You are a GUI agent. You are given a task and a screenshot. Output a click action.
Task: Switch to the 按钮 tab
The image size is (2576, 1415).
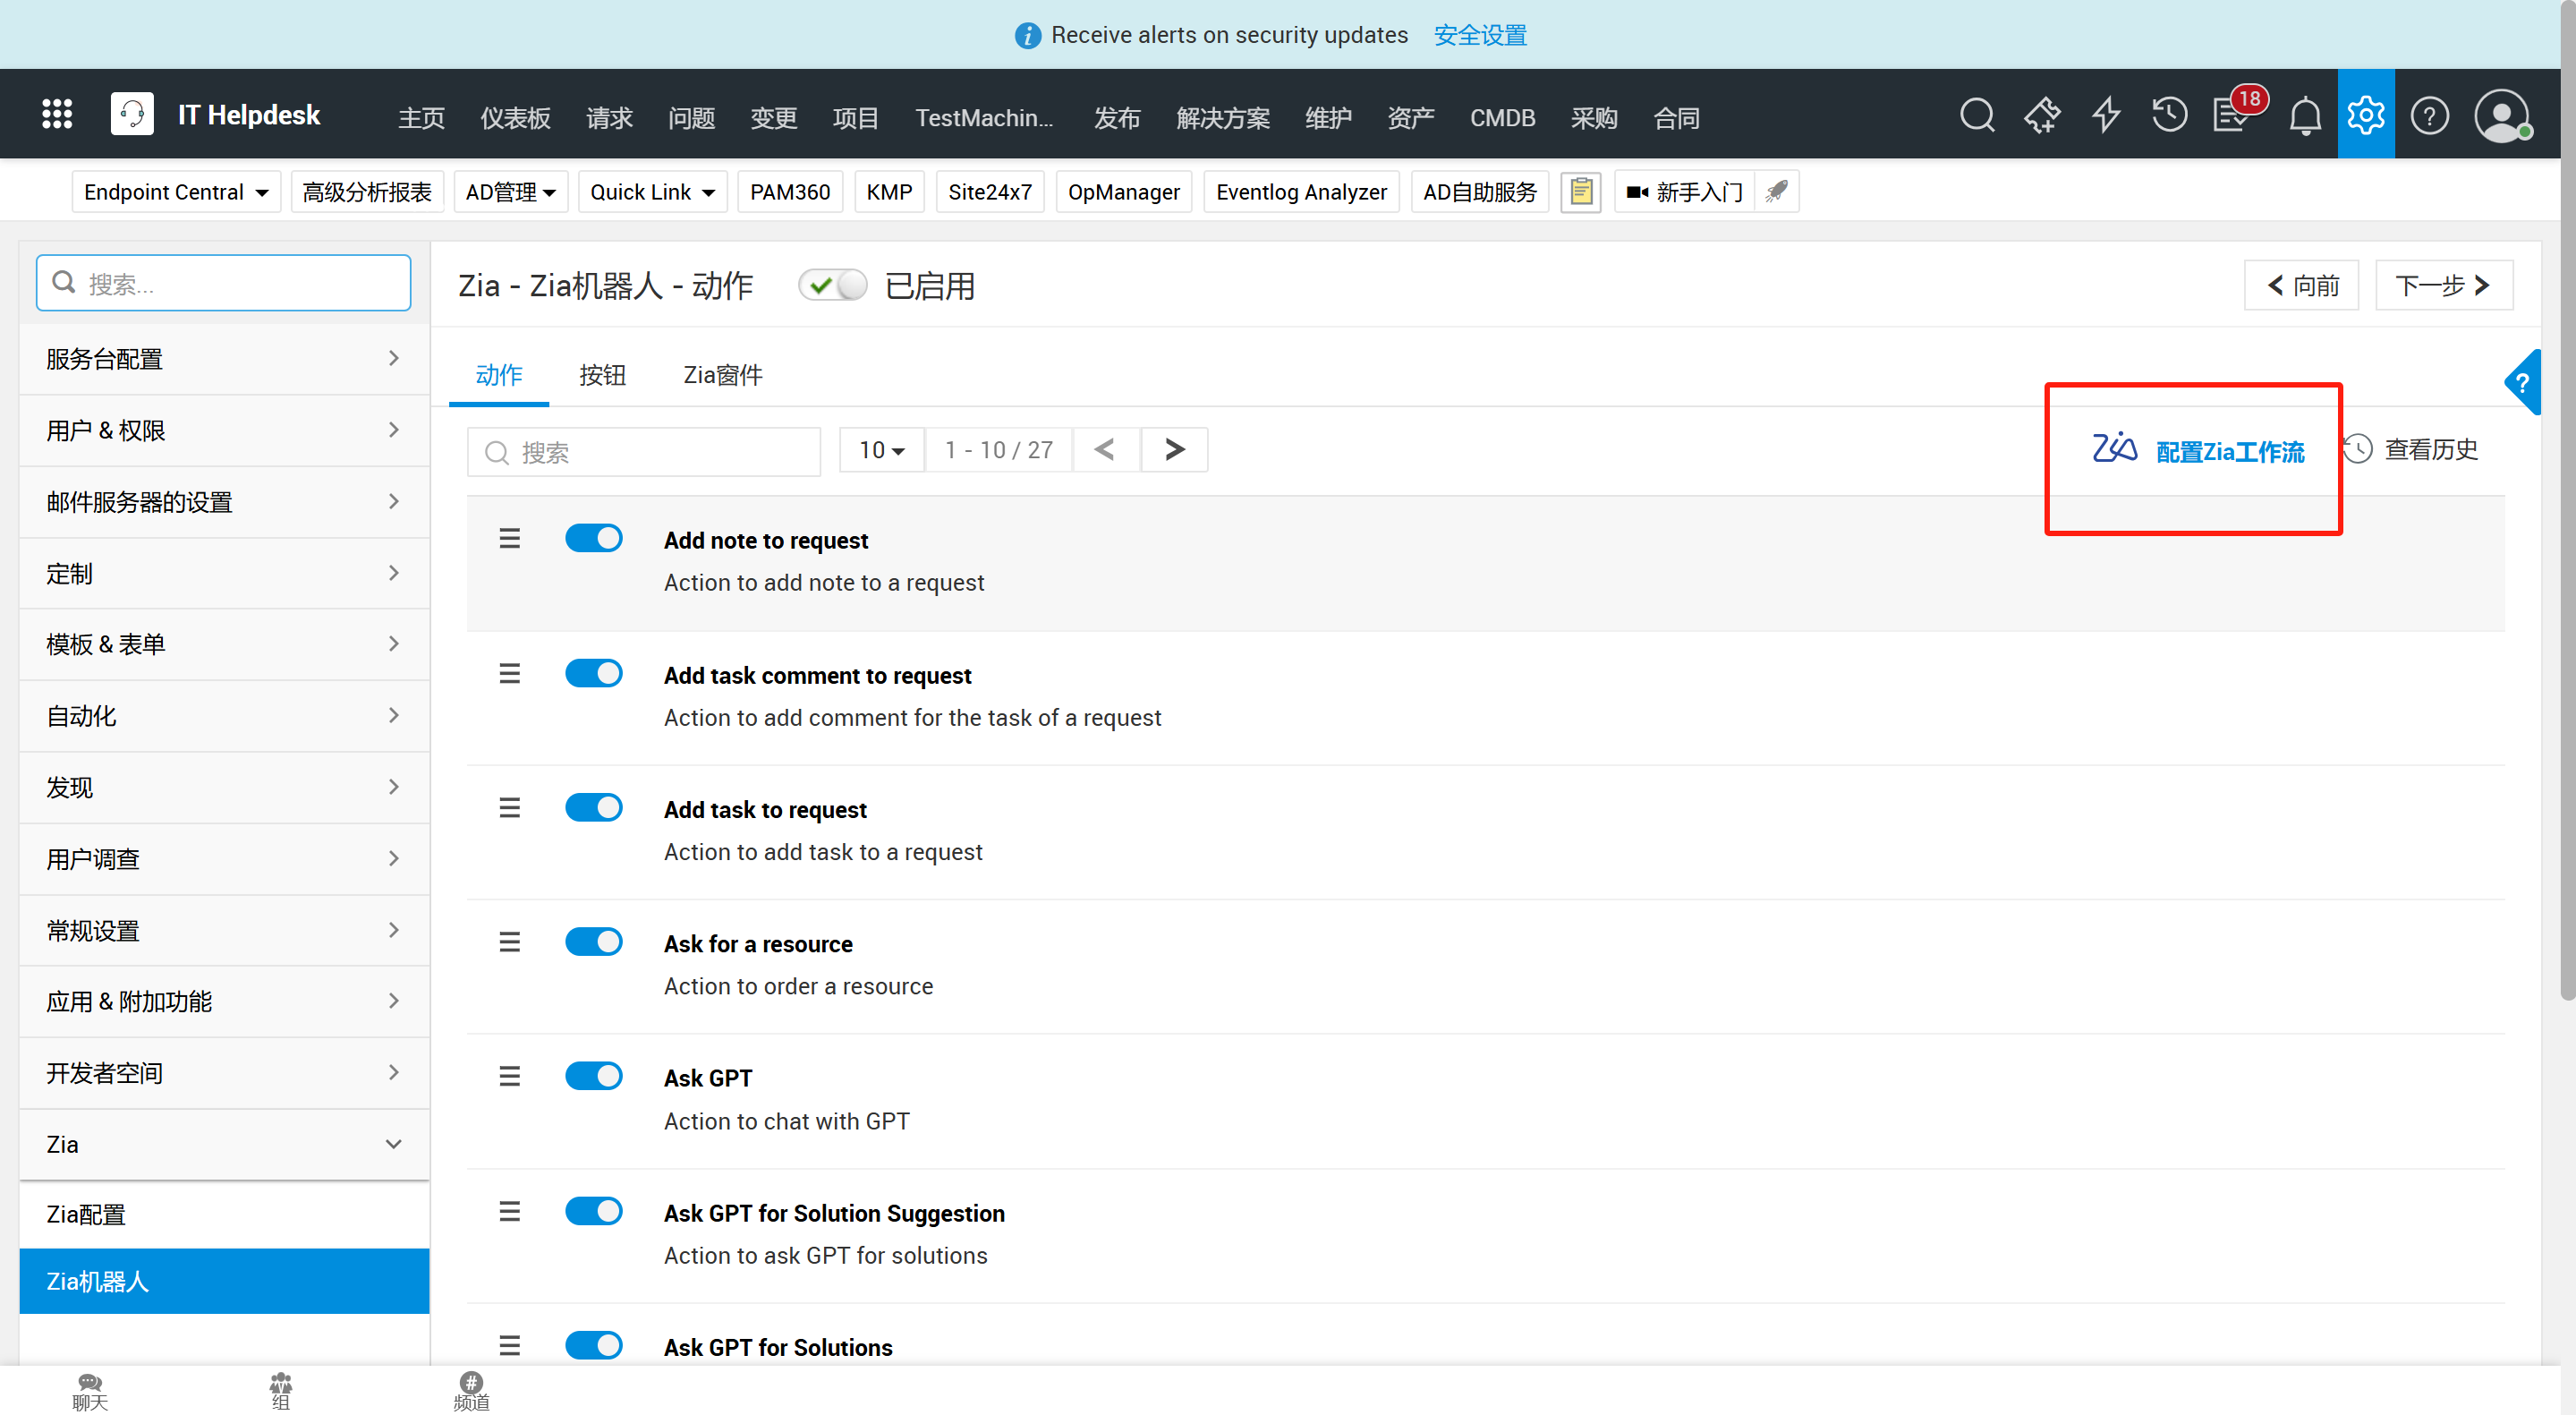point(602,374)
